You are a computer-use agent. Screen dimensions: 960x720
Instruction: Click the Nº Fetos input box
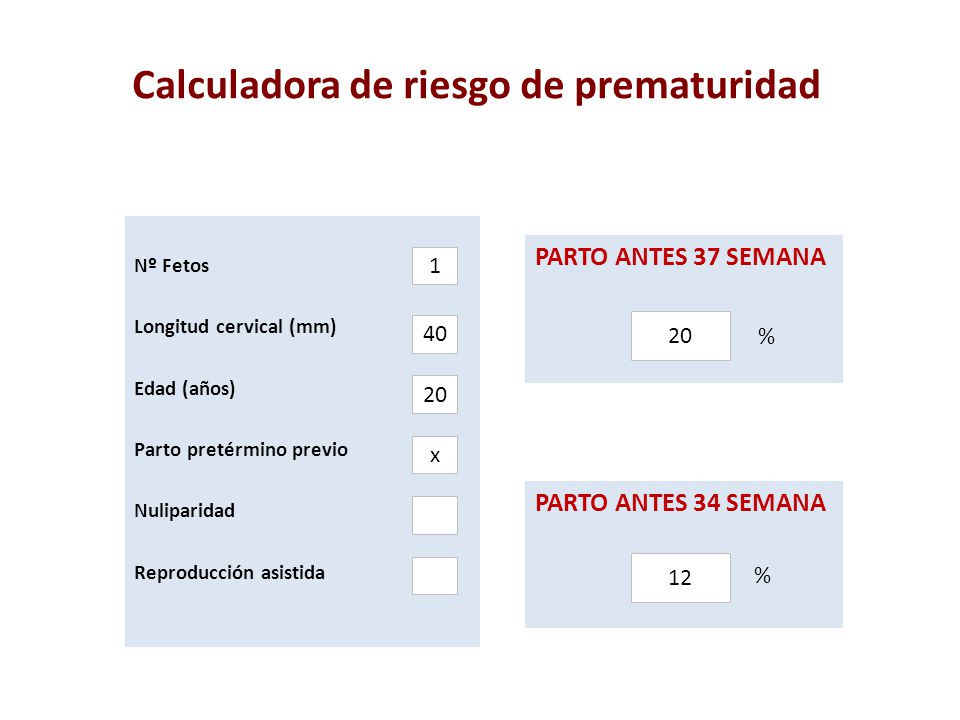pos(435,266)
